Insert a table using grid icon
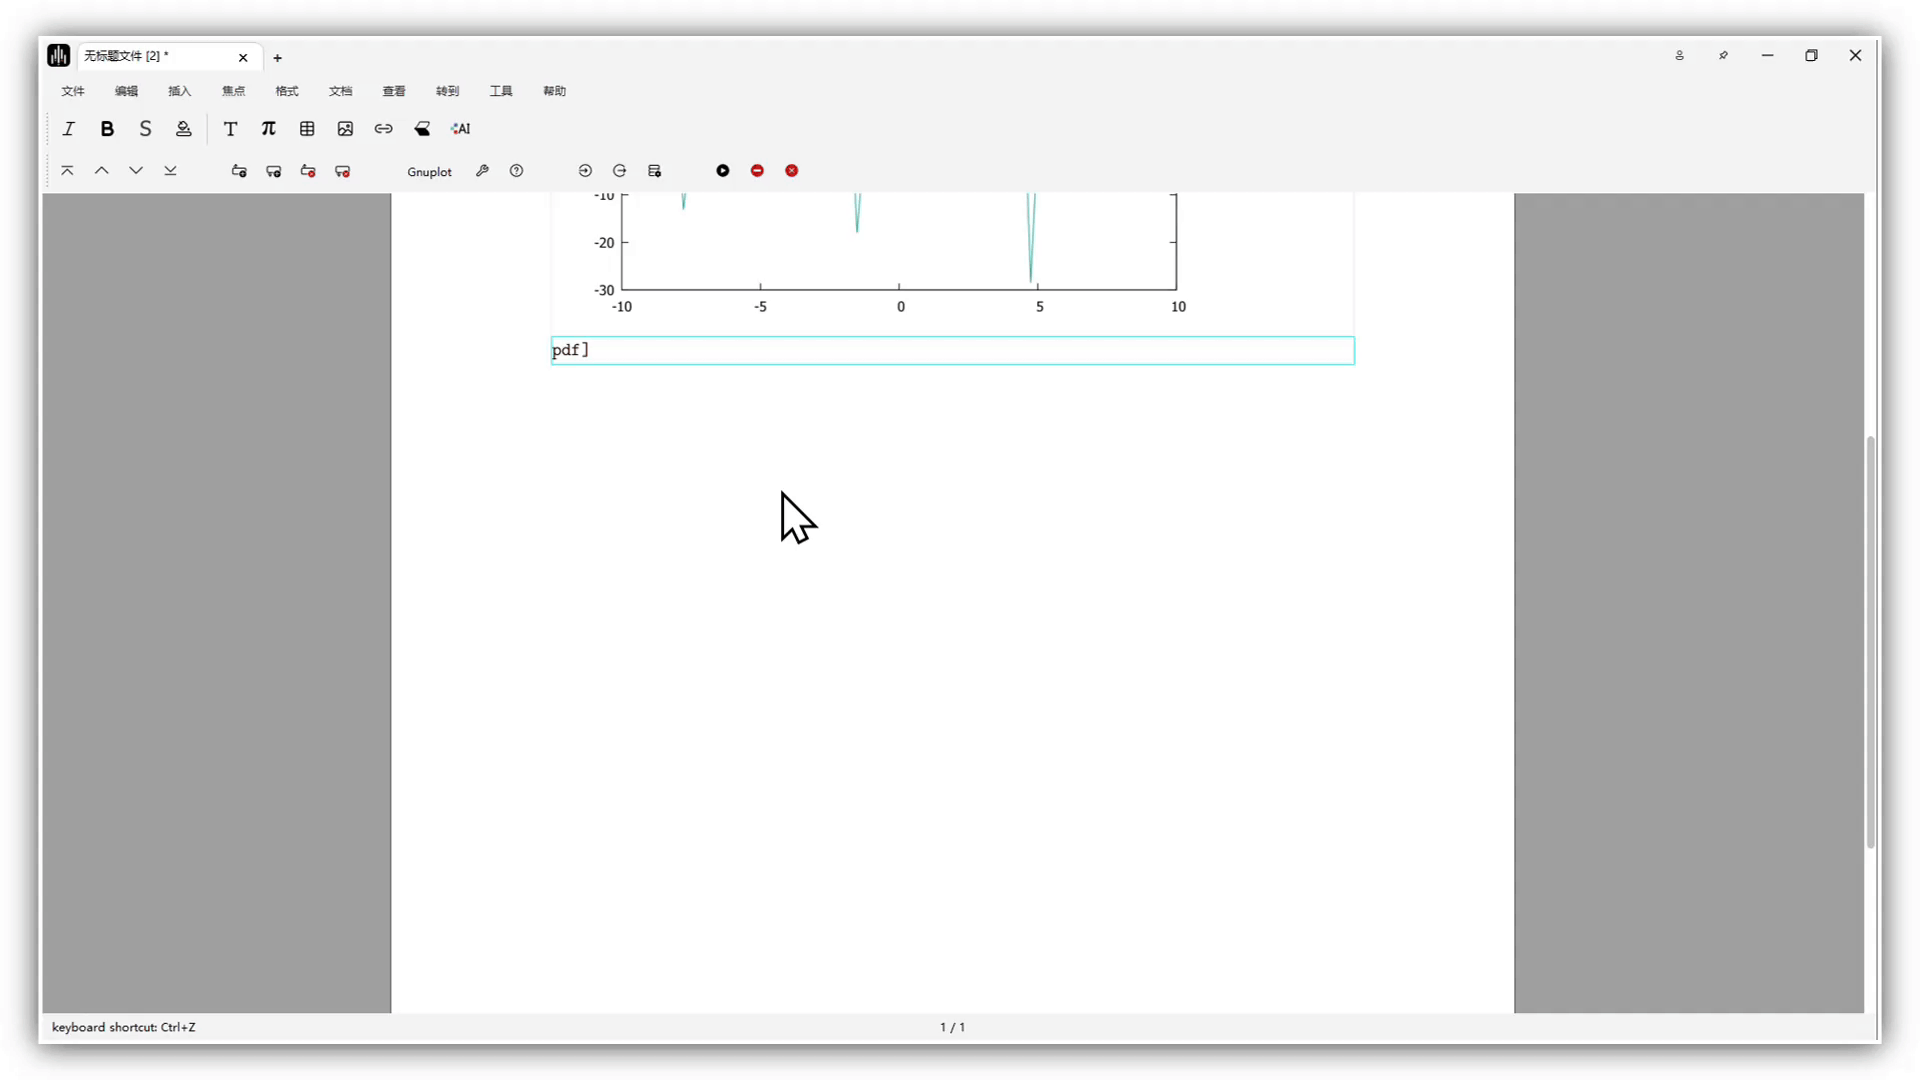The height and width of the screenshot is (1080, 1920). point(307,129)
